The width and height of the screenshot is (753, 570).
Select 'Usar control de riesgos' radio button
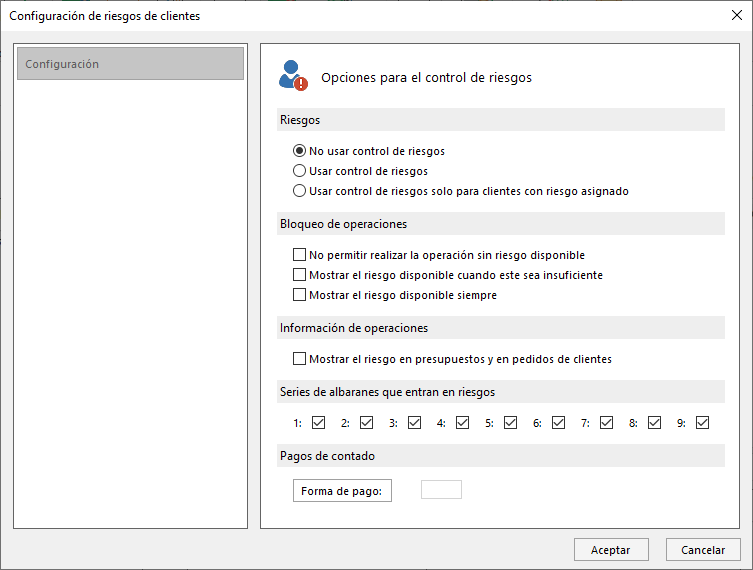[x=299, y=171]
